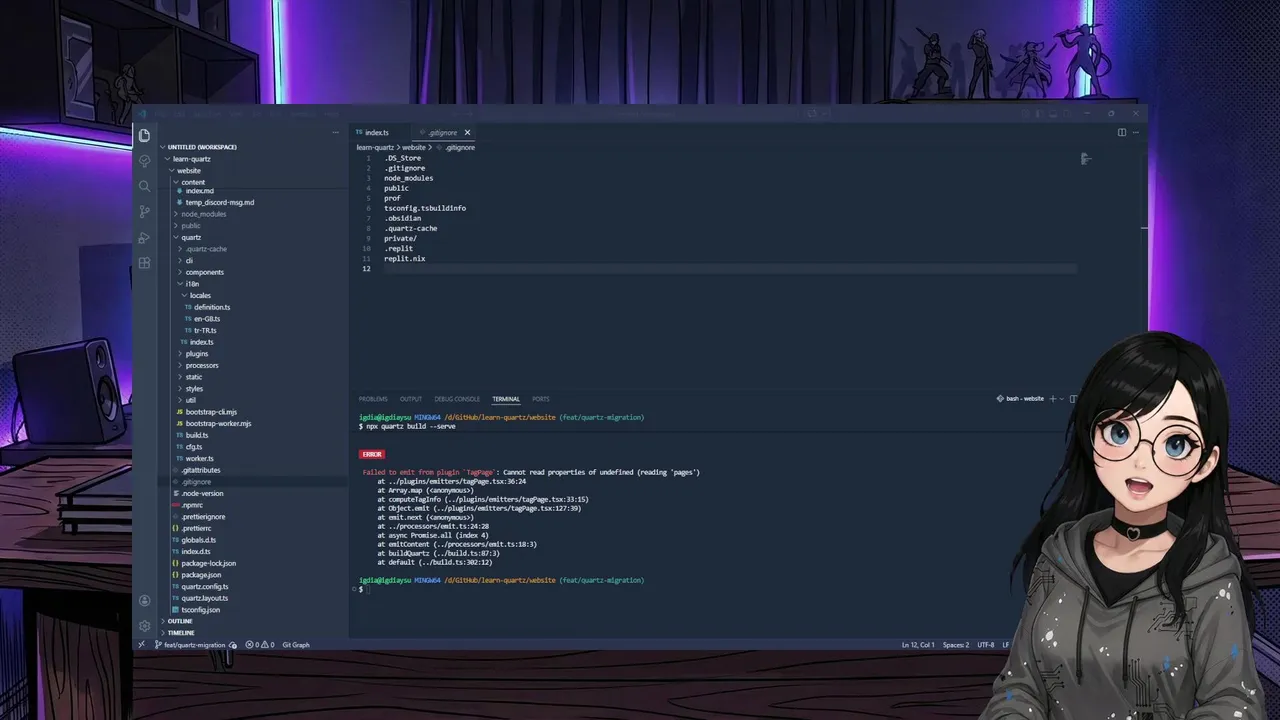Open the Run and Debug view

coord(145,238)
